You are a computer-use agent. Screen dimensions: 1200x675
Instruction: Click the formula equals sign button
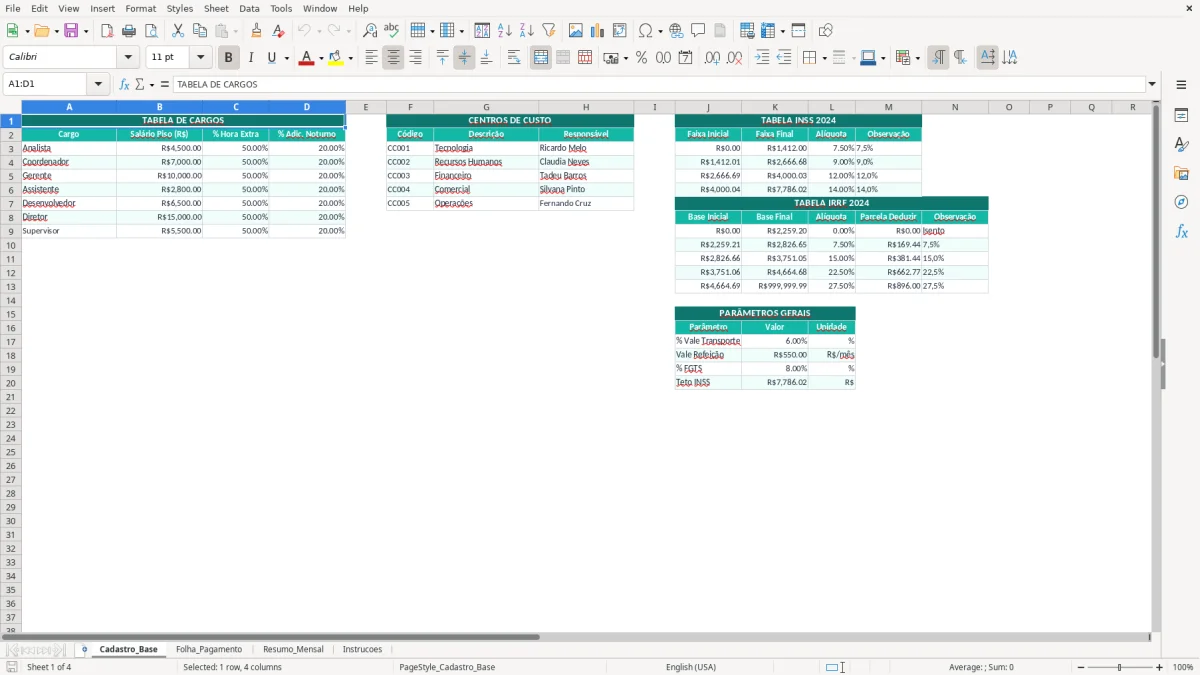click(x=165, y=85)
